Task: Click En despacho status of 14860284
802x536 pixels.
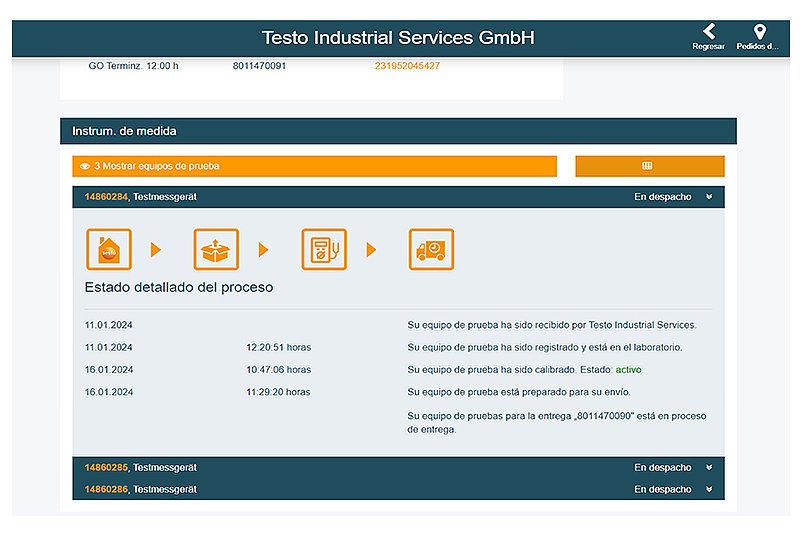Action: (662, 197)
